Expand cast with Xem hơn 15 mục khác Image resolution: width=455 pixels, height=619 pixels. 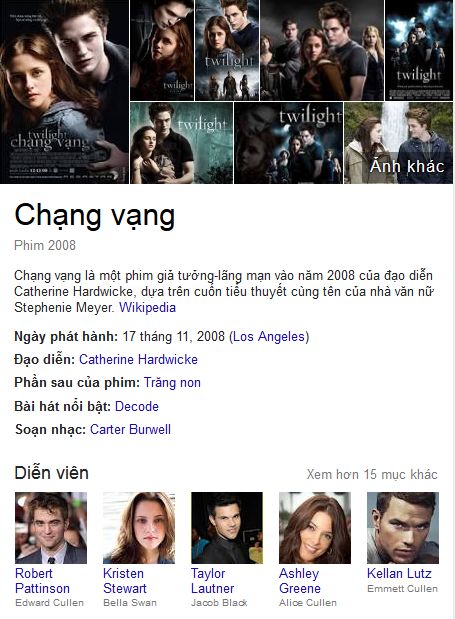coord(372,474)
